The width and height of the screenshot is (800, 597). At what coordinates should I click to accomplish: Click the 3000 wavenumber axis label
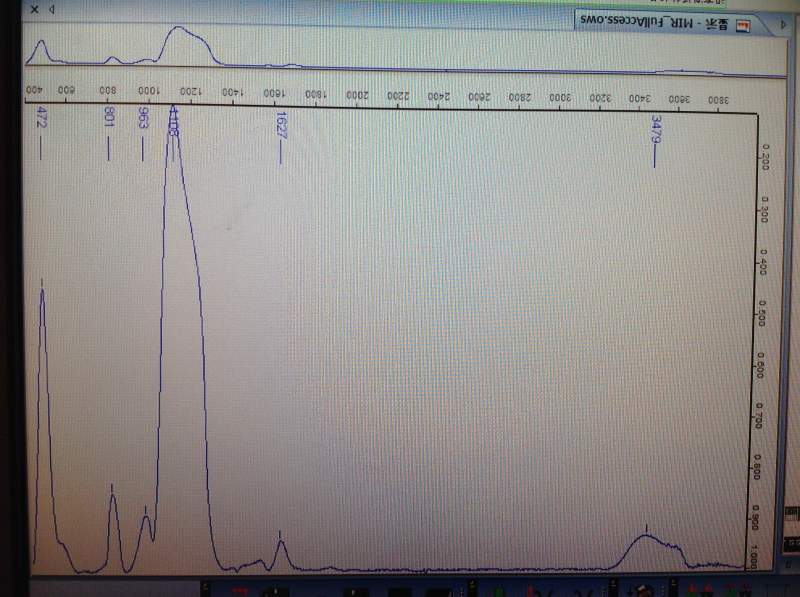tap(560, 97)
